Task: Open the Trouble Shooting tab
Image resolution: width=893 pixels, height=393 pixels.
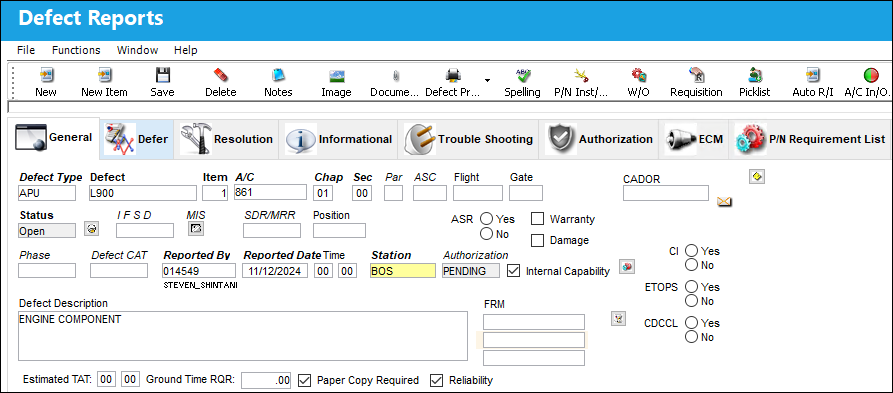Action: click(x=469, y=139)
